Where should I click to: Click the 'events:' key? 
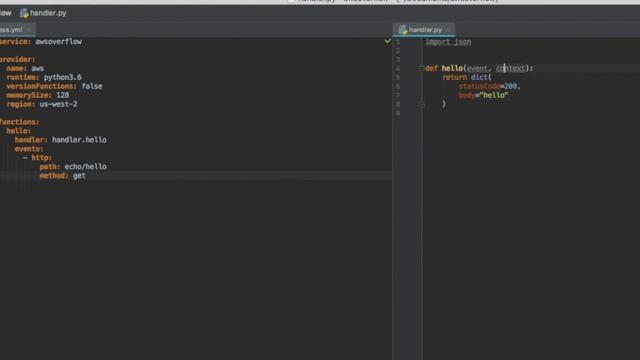29,149
